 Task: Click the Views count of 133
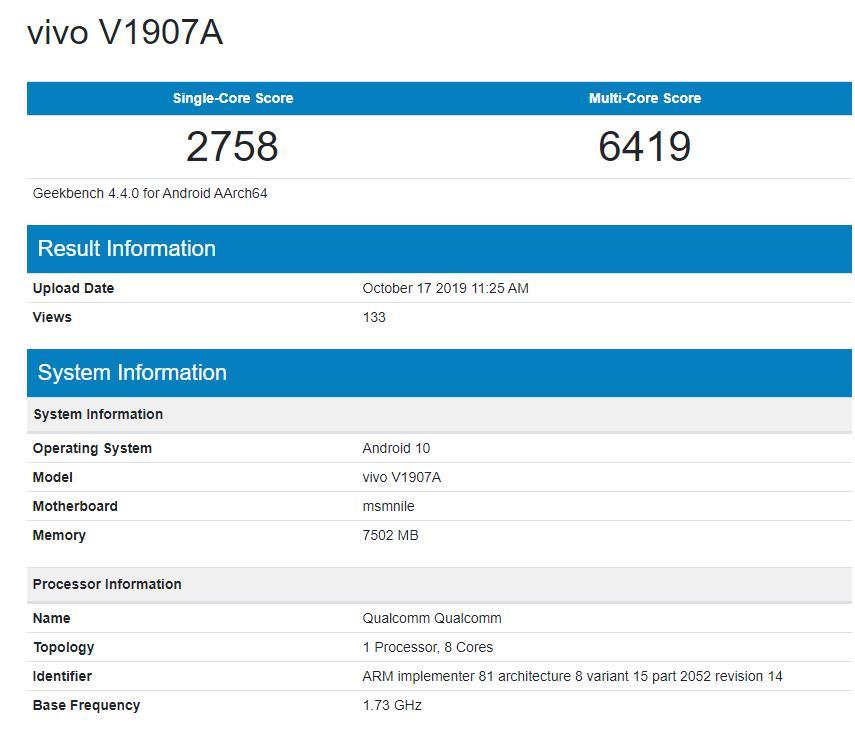point(374,317)
